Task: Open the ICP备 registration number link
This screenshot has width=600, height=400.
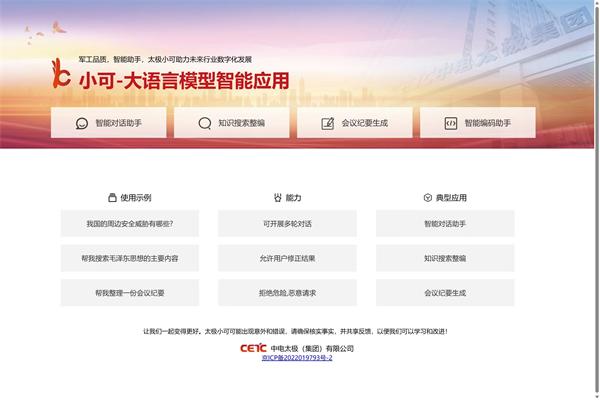Action: click(297, 358)
